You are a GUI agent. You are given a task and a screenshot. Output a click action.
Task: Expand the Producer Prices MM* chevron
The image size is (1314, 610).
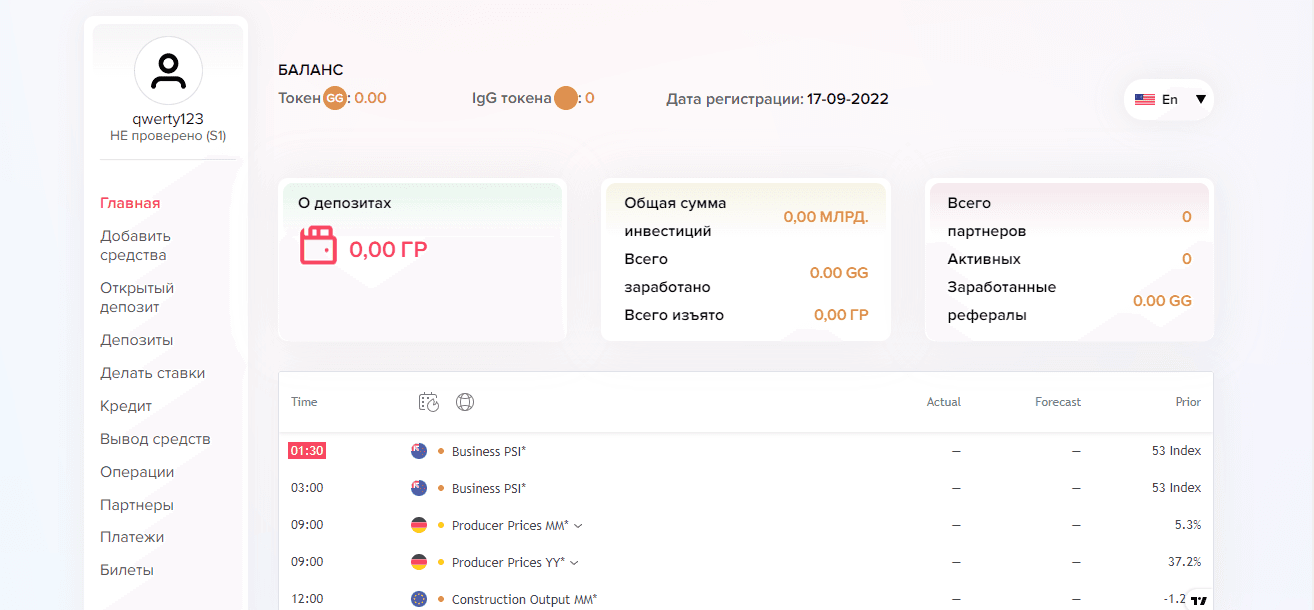tap(578, 525)
